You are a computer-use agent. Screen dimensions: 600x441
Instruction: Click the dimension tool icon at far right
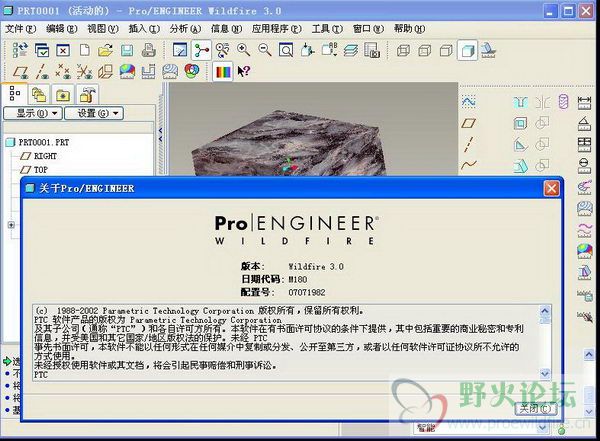click(584, 102)
